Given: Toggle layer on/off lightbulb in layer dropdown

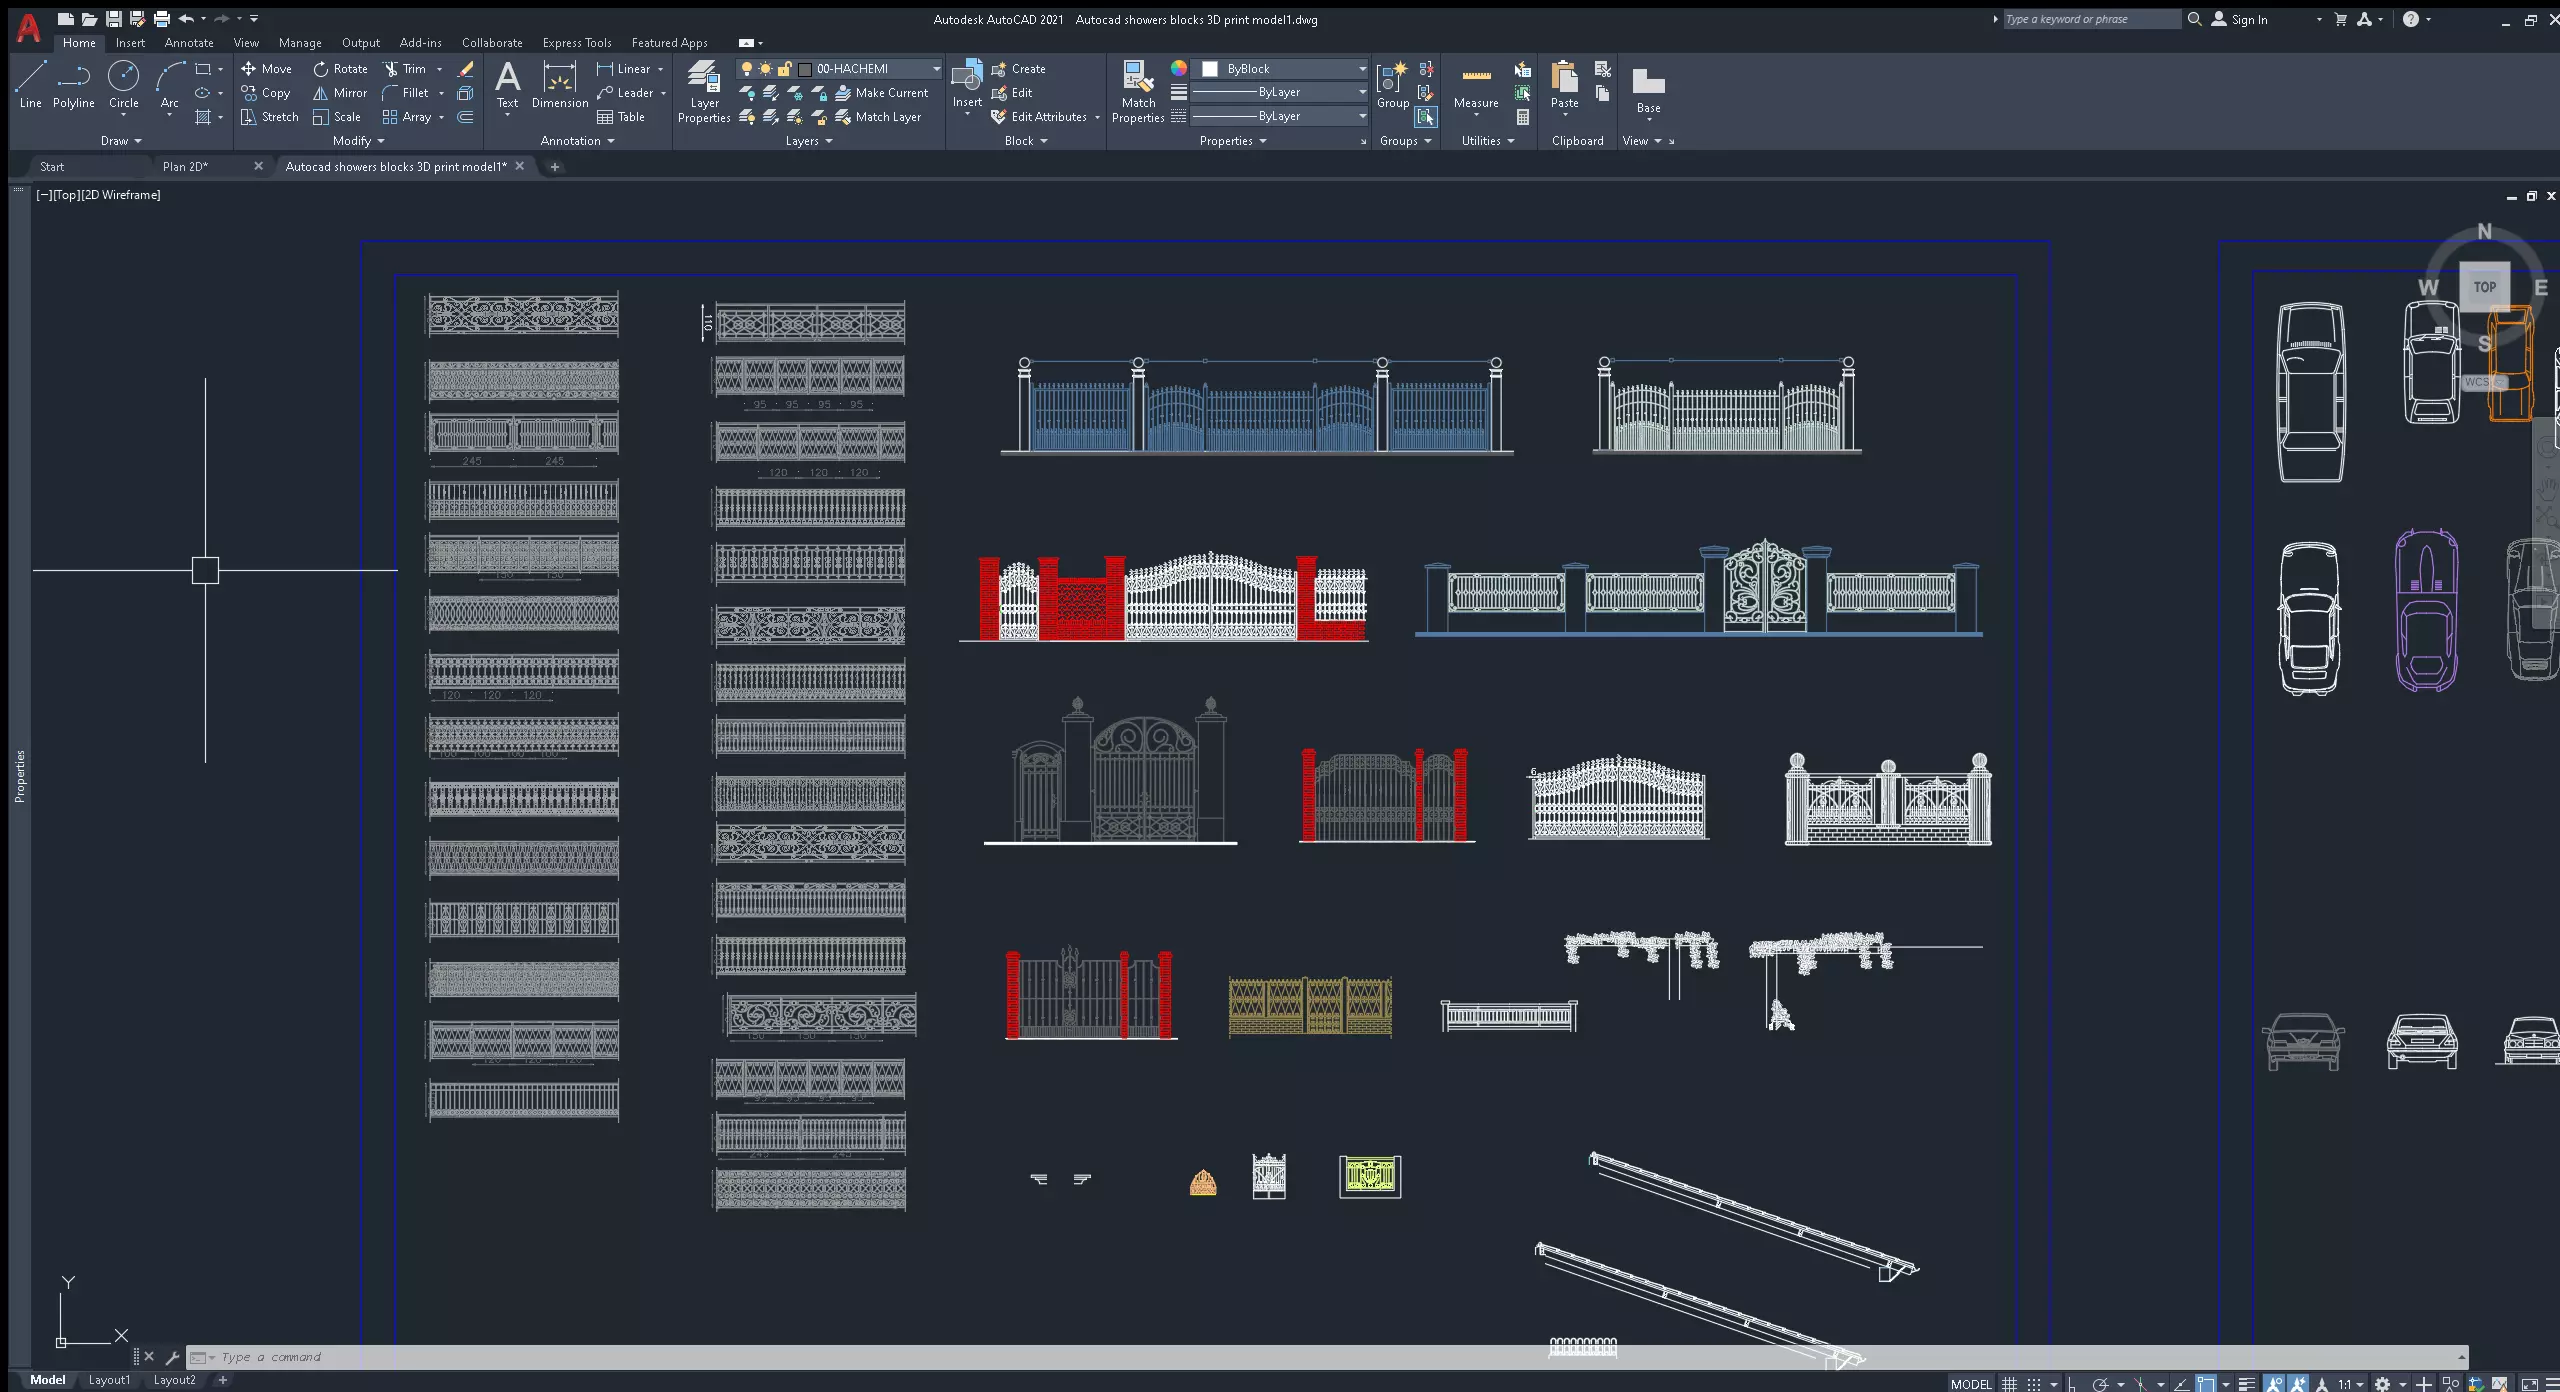Looking at the screenshot, I should pos(746,69).
